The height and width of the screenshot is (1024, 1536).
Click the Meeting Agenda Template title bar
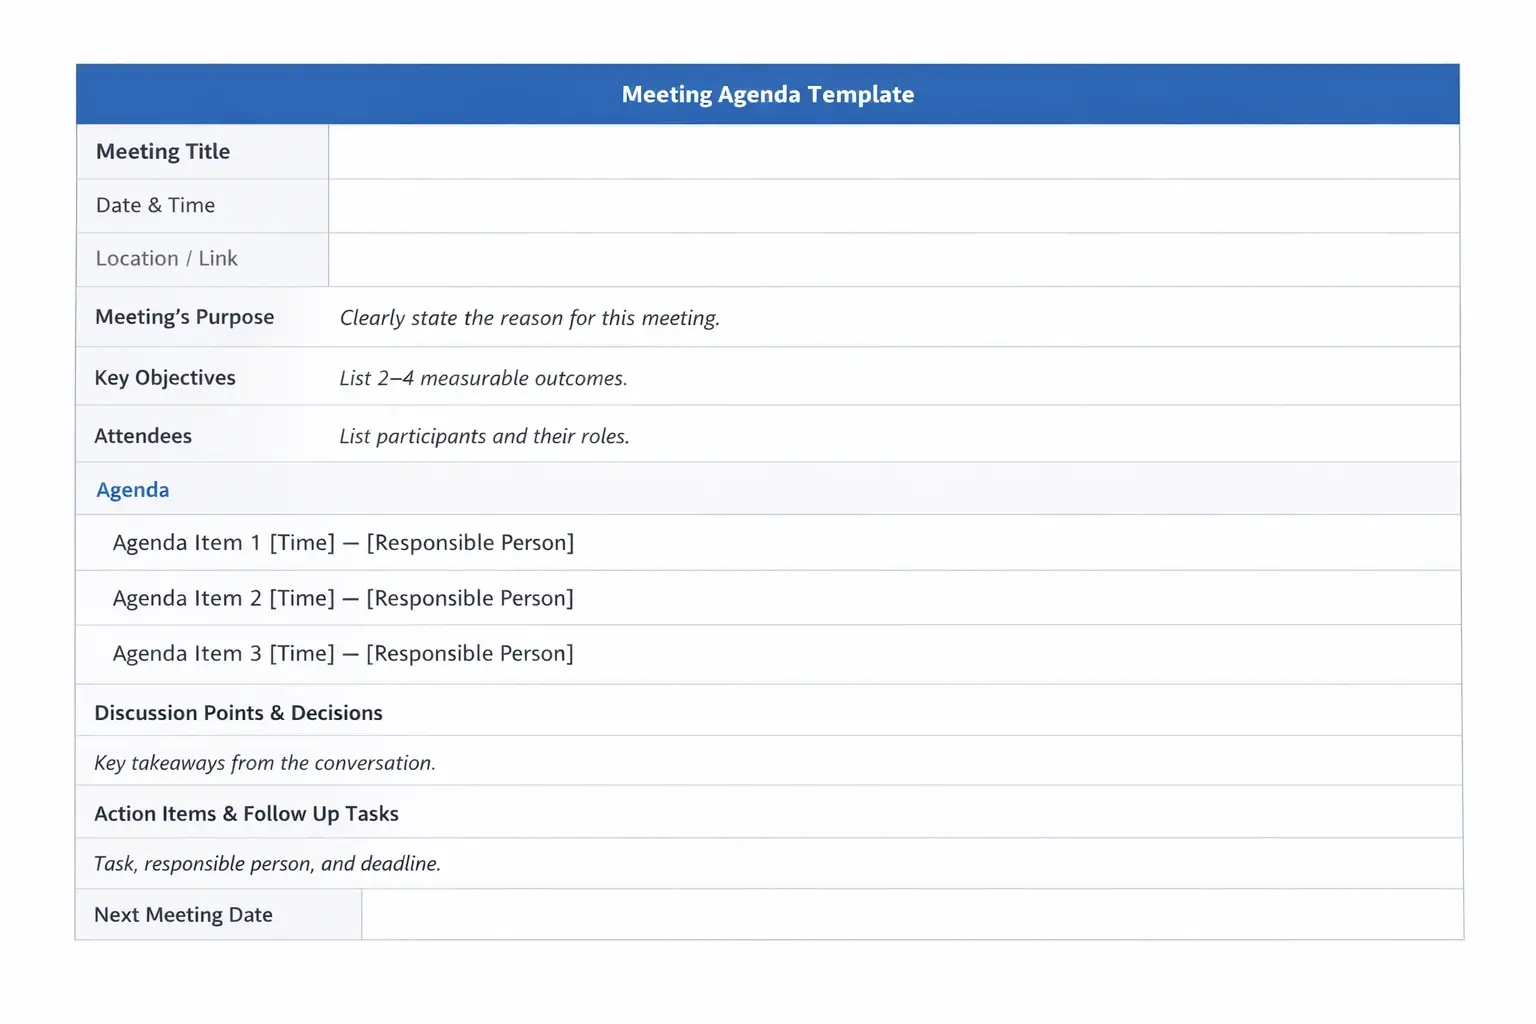coord(767,93)
